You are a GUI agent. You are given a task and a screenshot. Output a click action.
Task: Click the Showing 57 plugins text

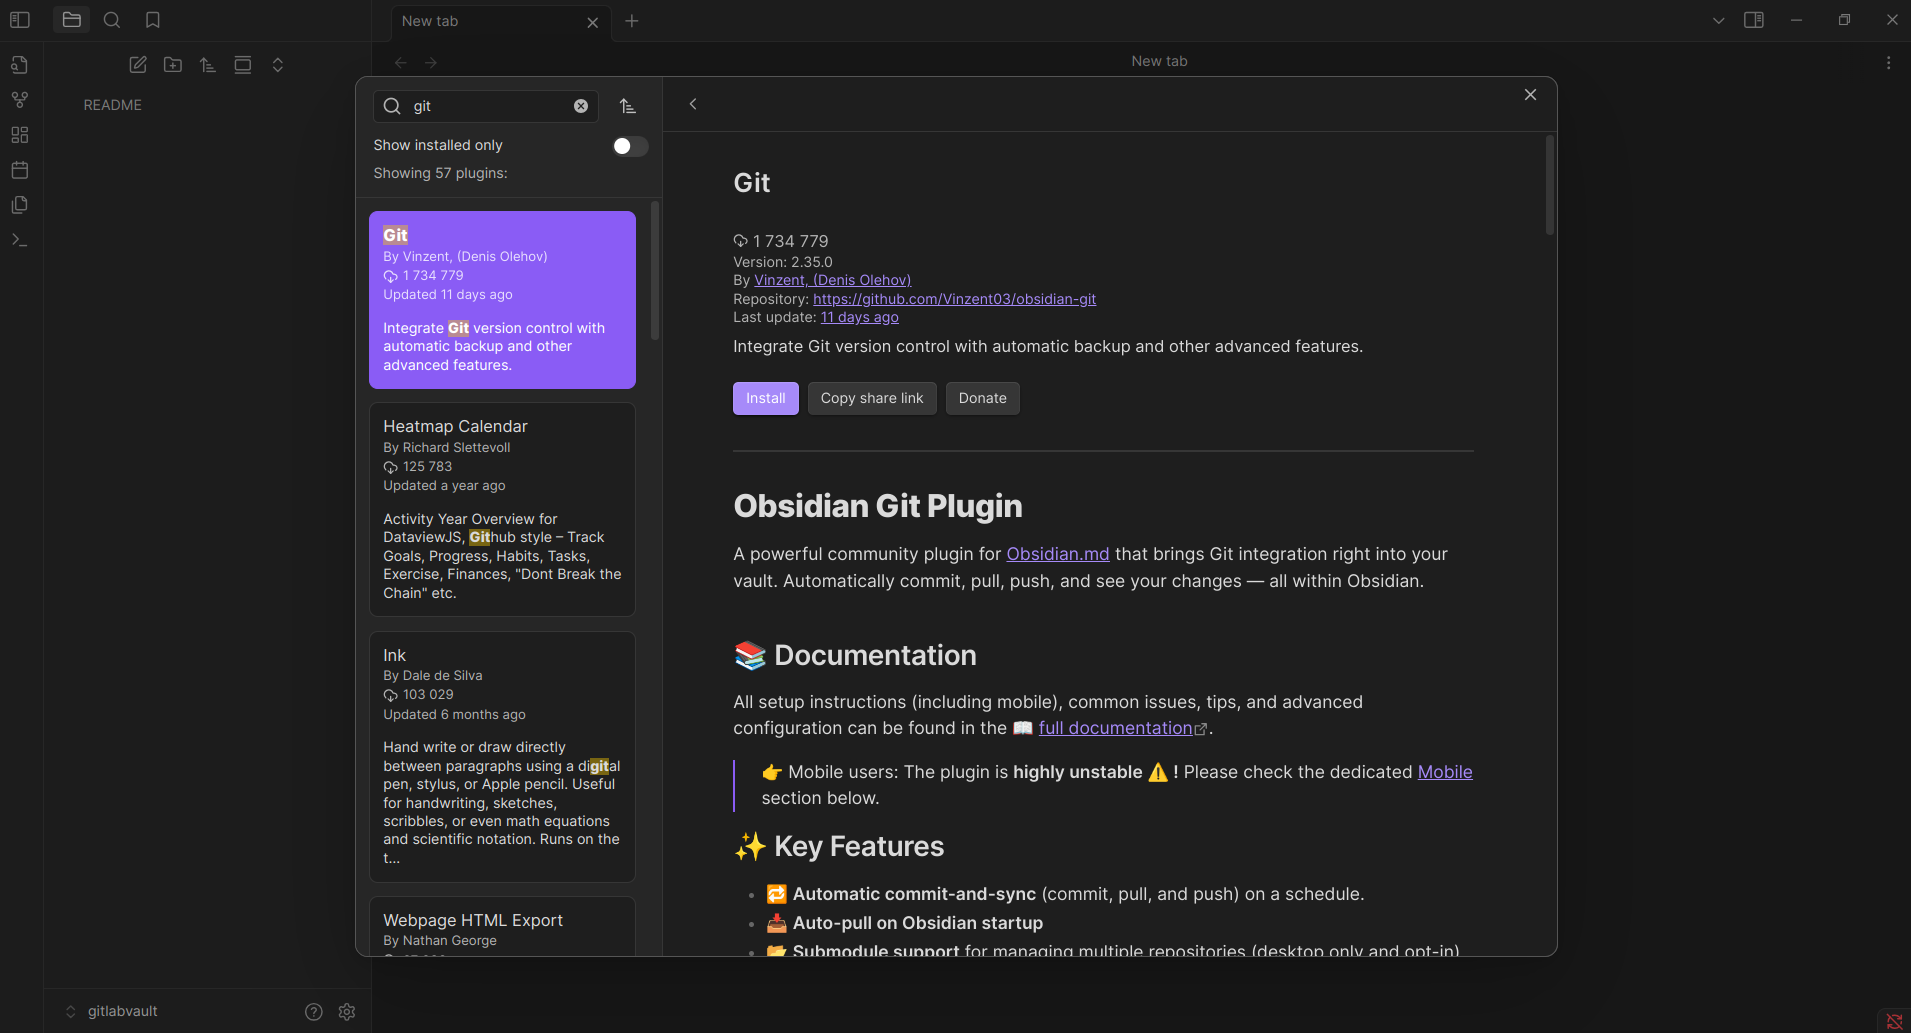(440, 173)
